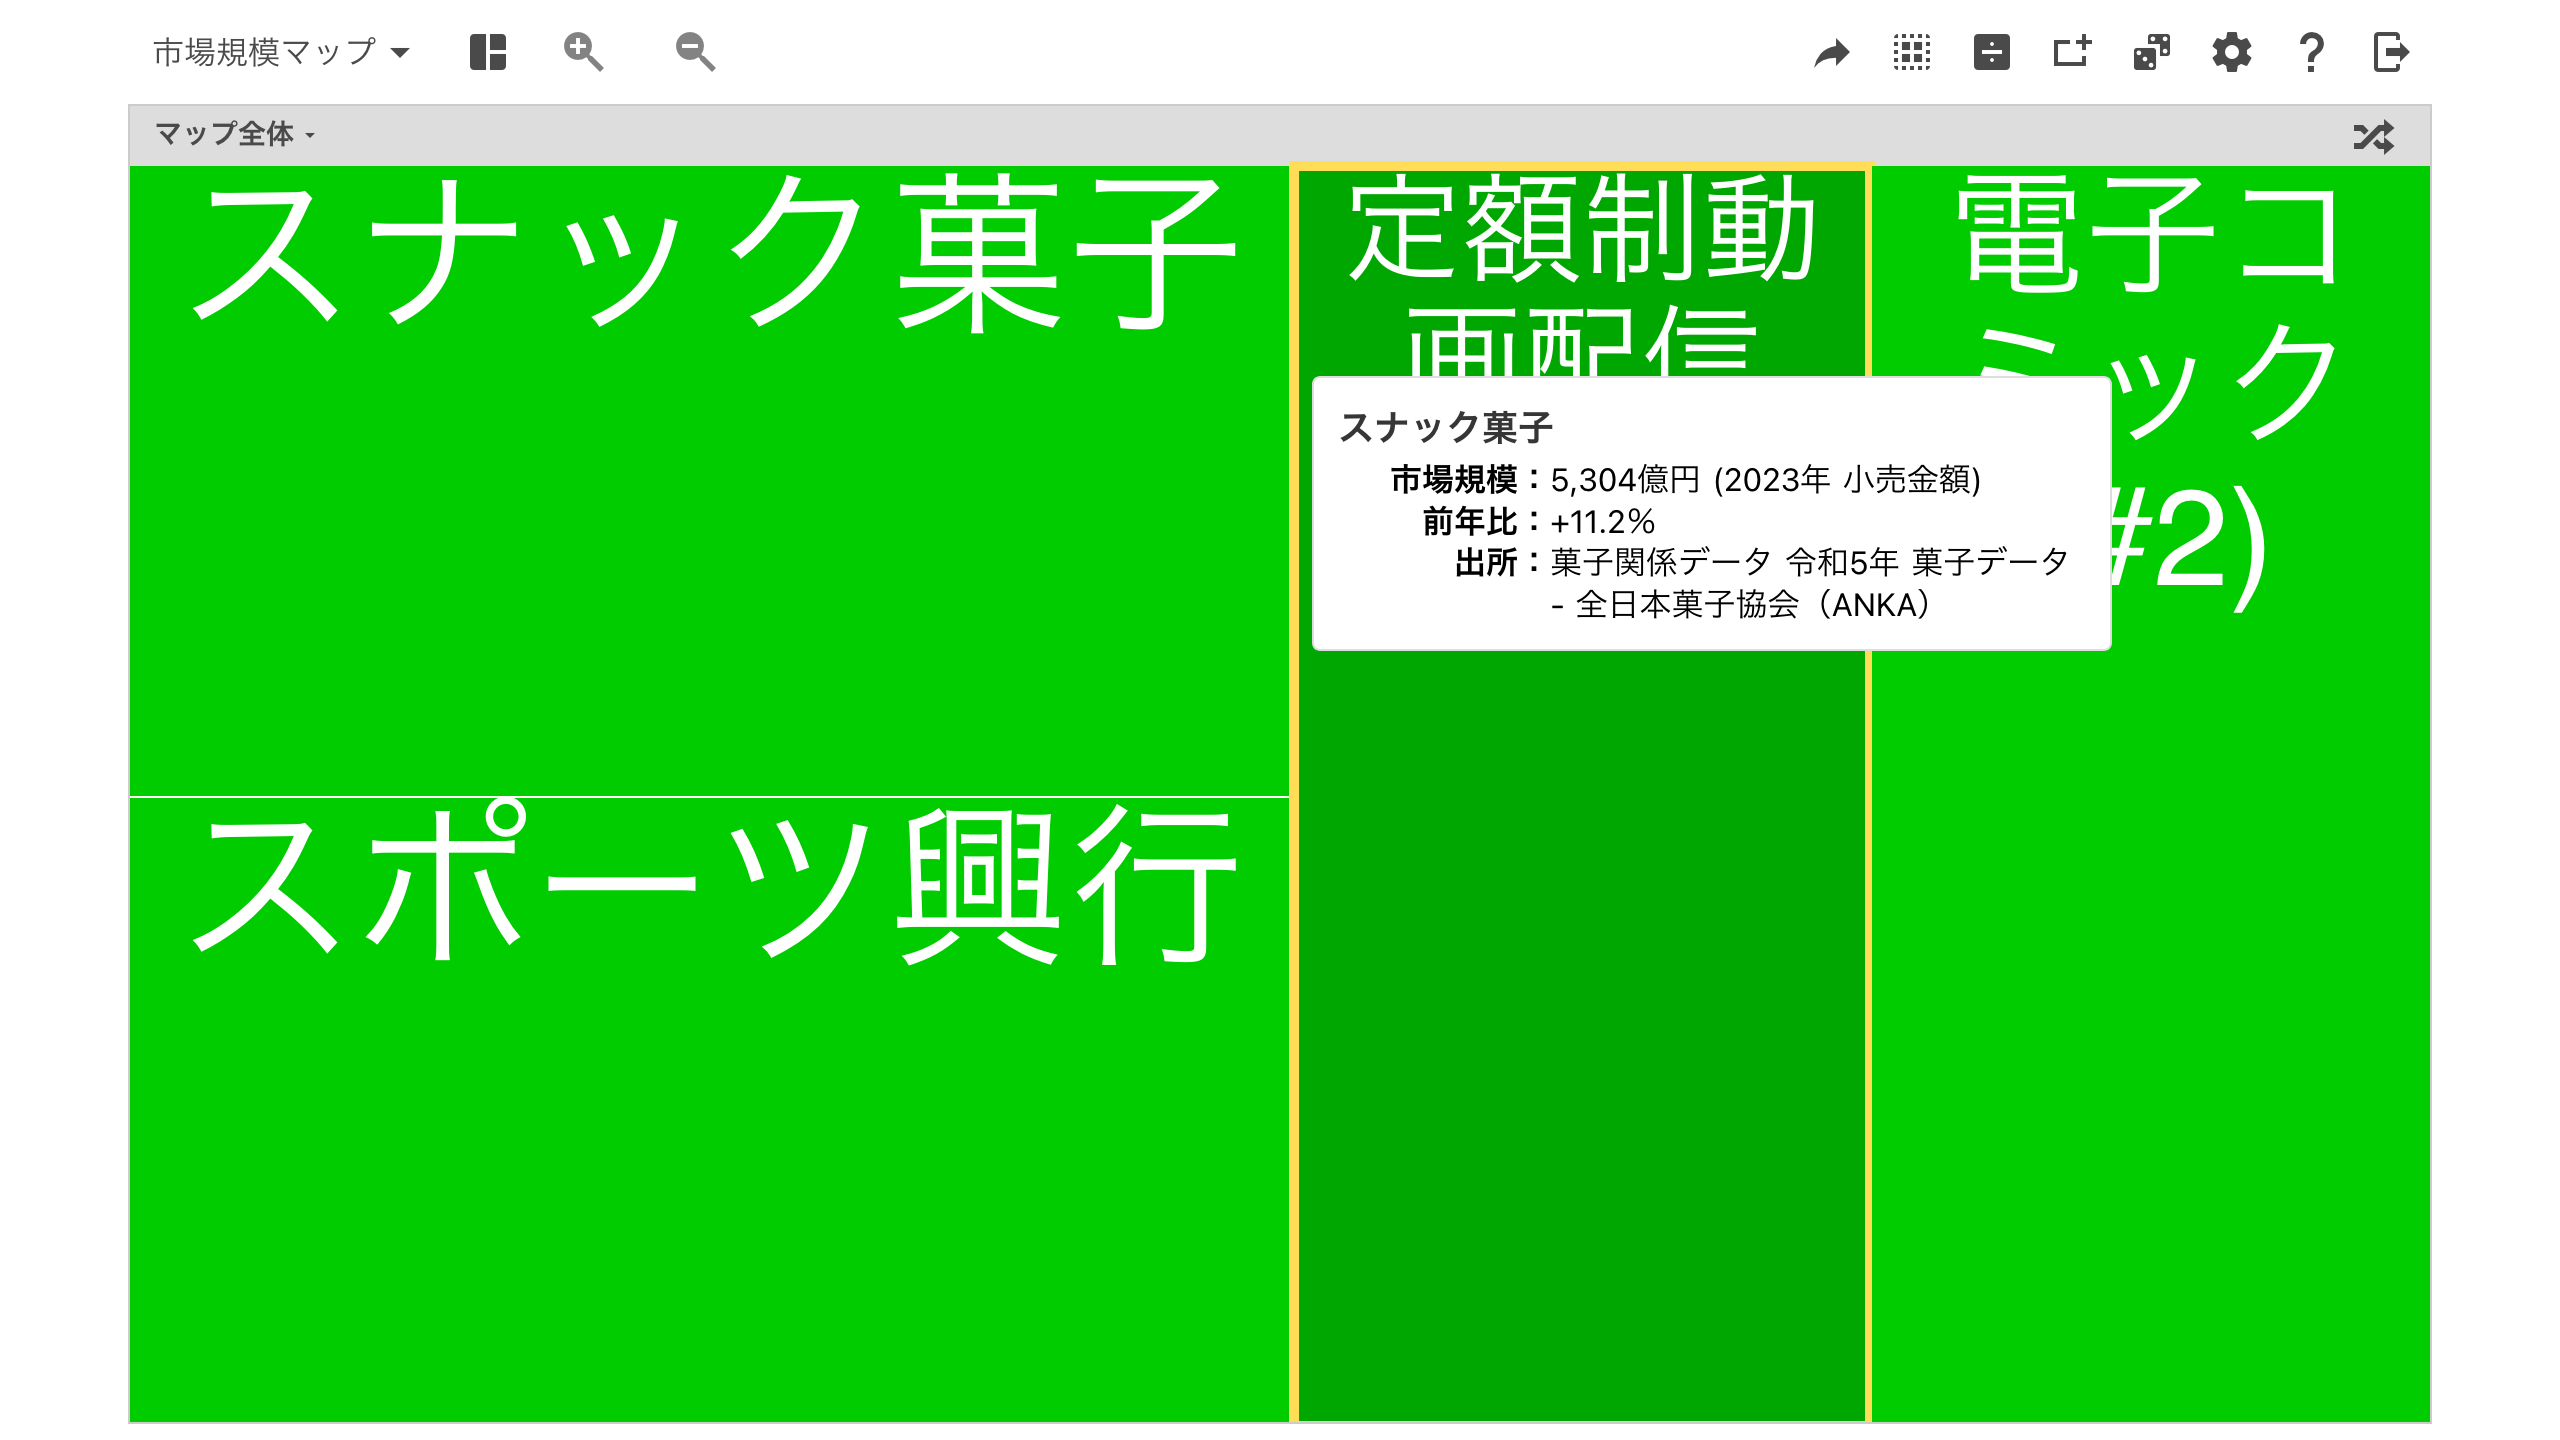Open settings gear icon

[x=2232, y=52]
